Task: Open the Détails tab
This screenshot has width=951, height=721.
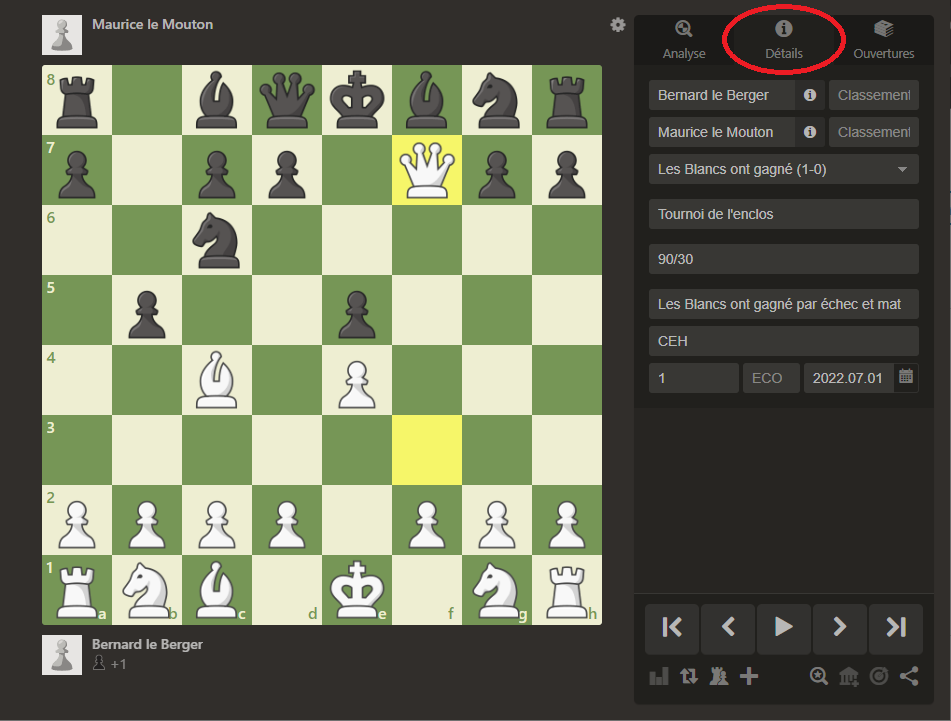Action: pyautogui.click(x=784, y=40)
